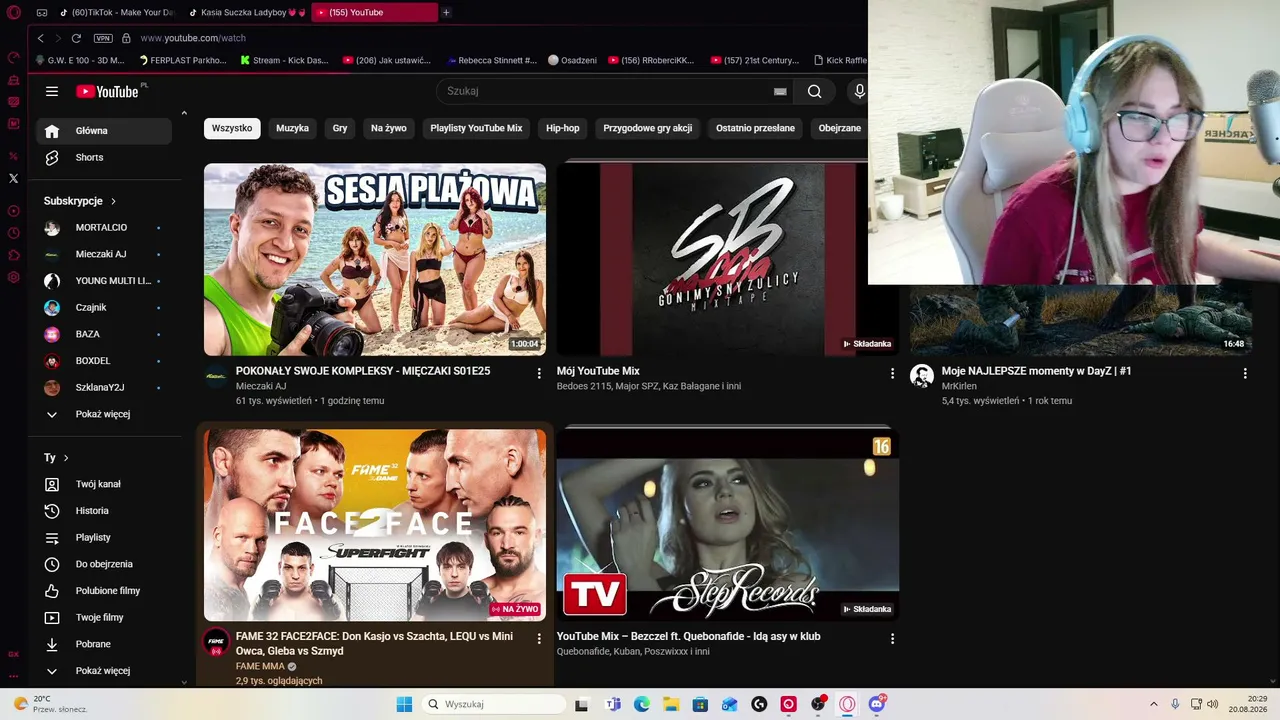1280x720 pixels.
Task: Open Logitech G HUB from the taskbar
Action: click(759, 704)
